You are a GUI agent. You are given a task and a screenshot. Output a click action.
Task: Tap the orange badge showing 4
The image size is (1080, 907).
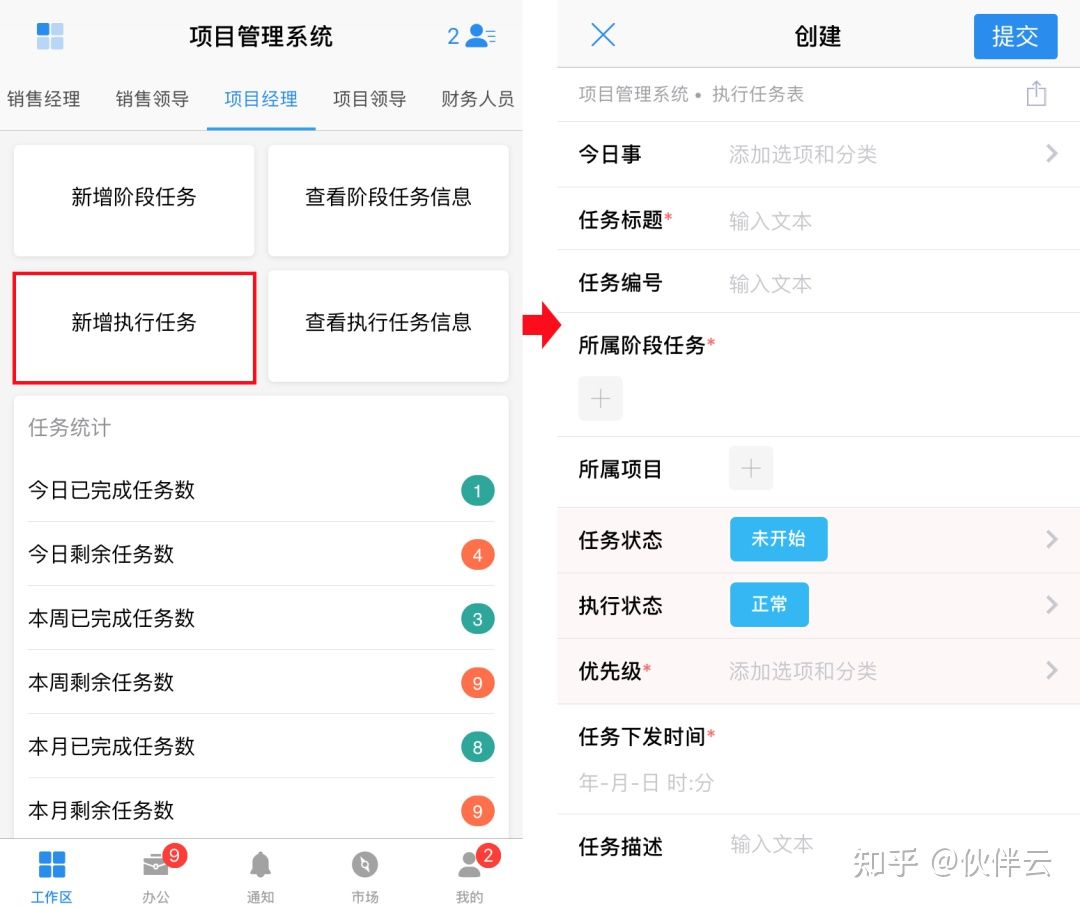[x=477, y=555]
